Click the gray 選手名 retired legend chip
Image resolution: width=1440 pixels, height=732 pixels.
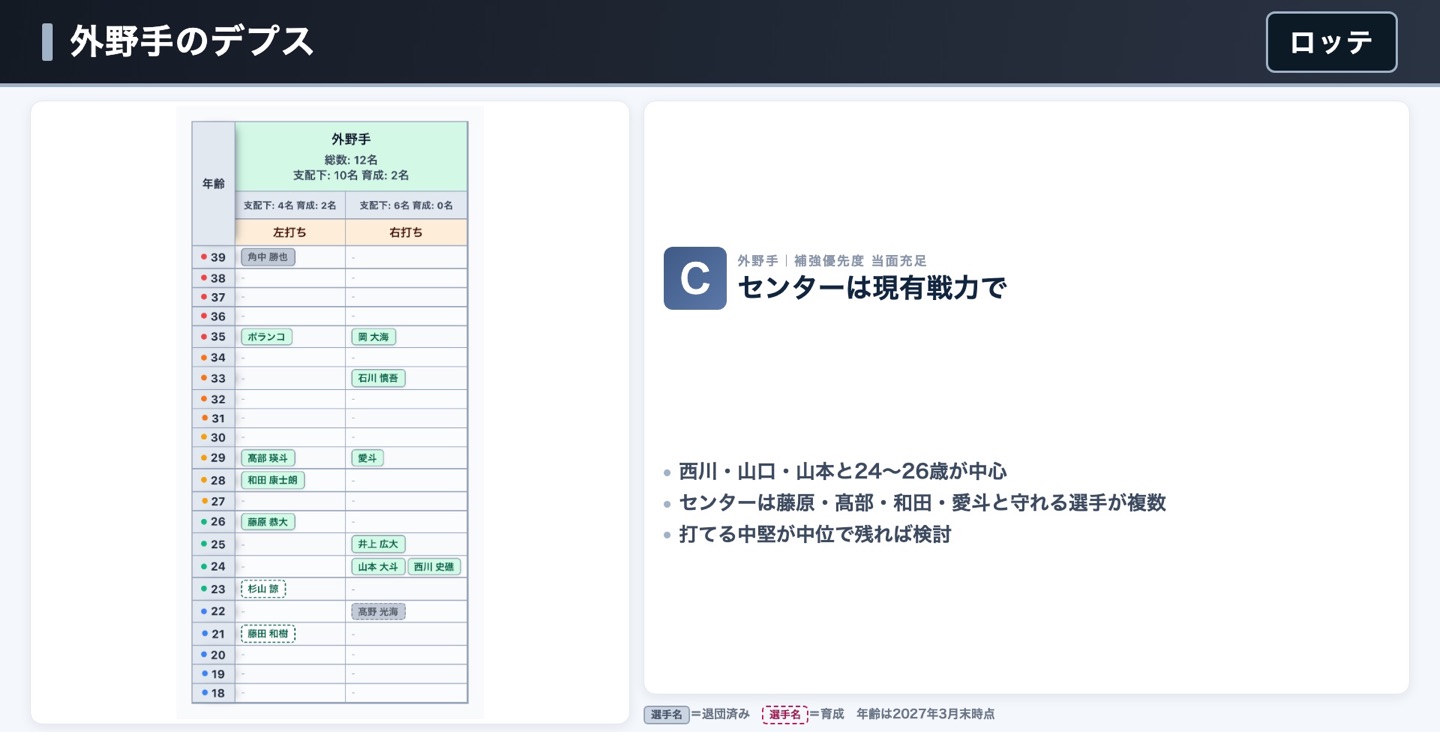(x=666, y=714)
